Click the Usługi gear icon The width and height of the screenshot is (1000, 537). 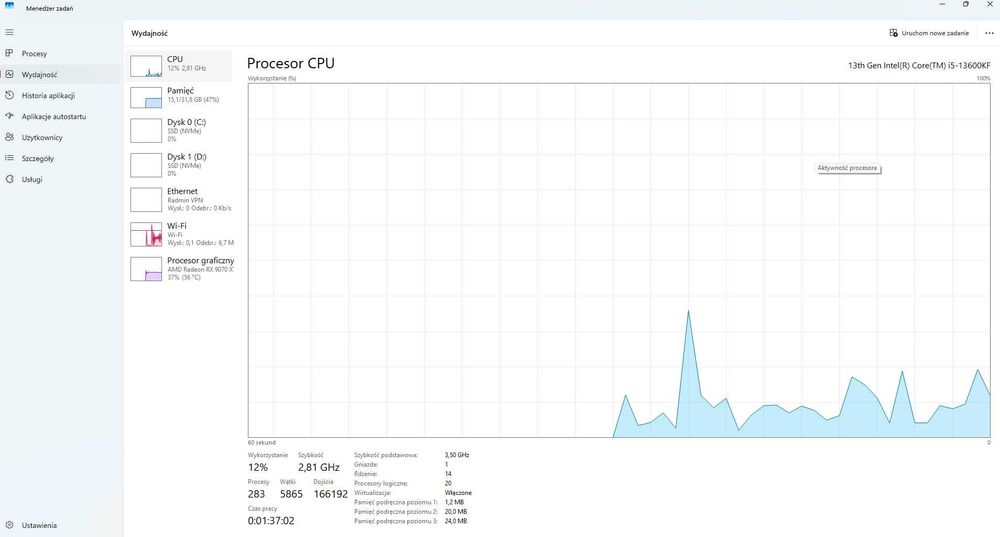click(10, 179)
